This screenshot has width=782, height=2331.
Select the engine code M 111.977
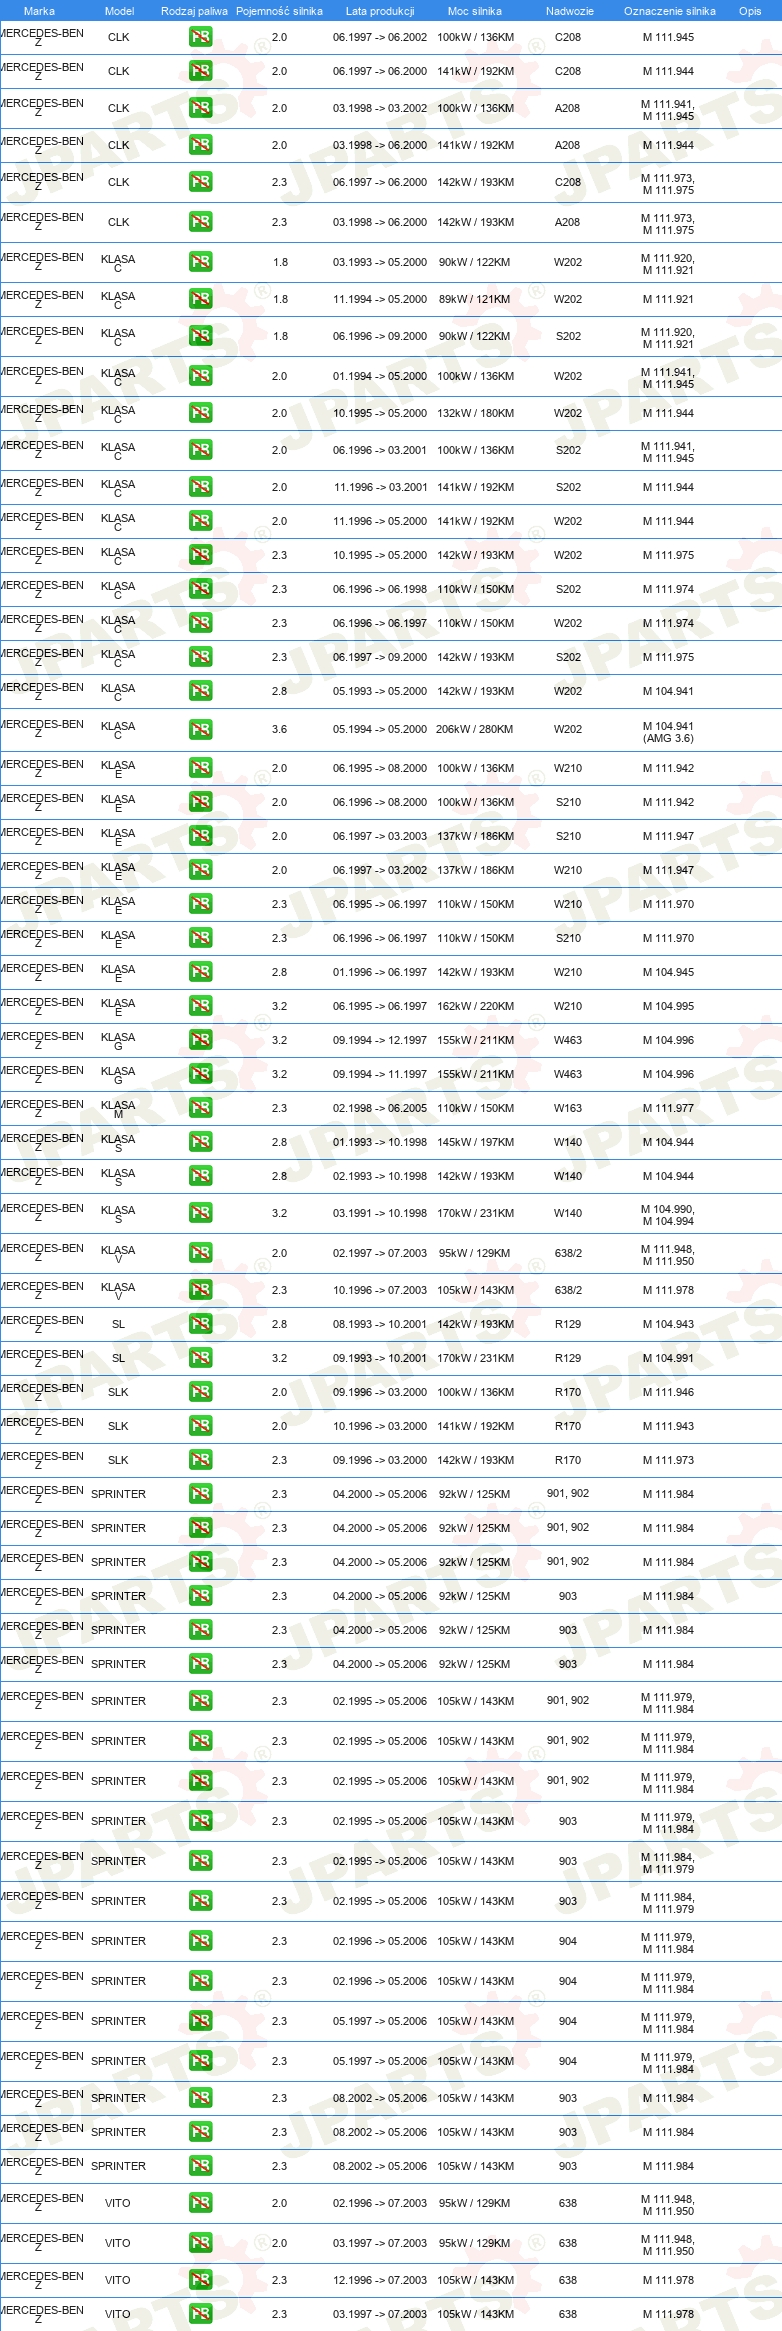(x=668, y=1108)
